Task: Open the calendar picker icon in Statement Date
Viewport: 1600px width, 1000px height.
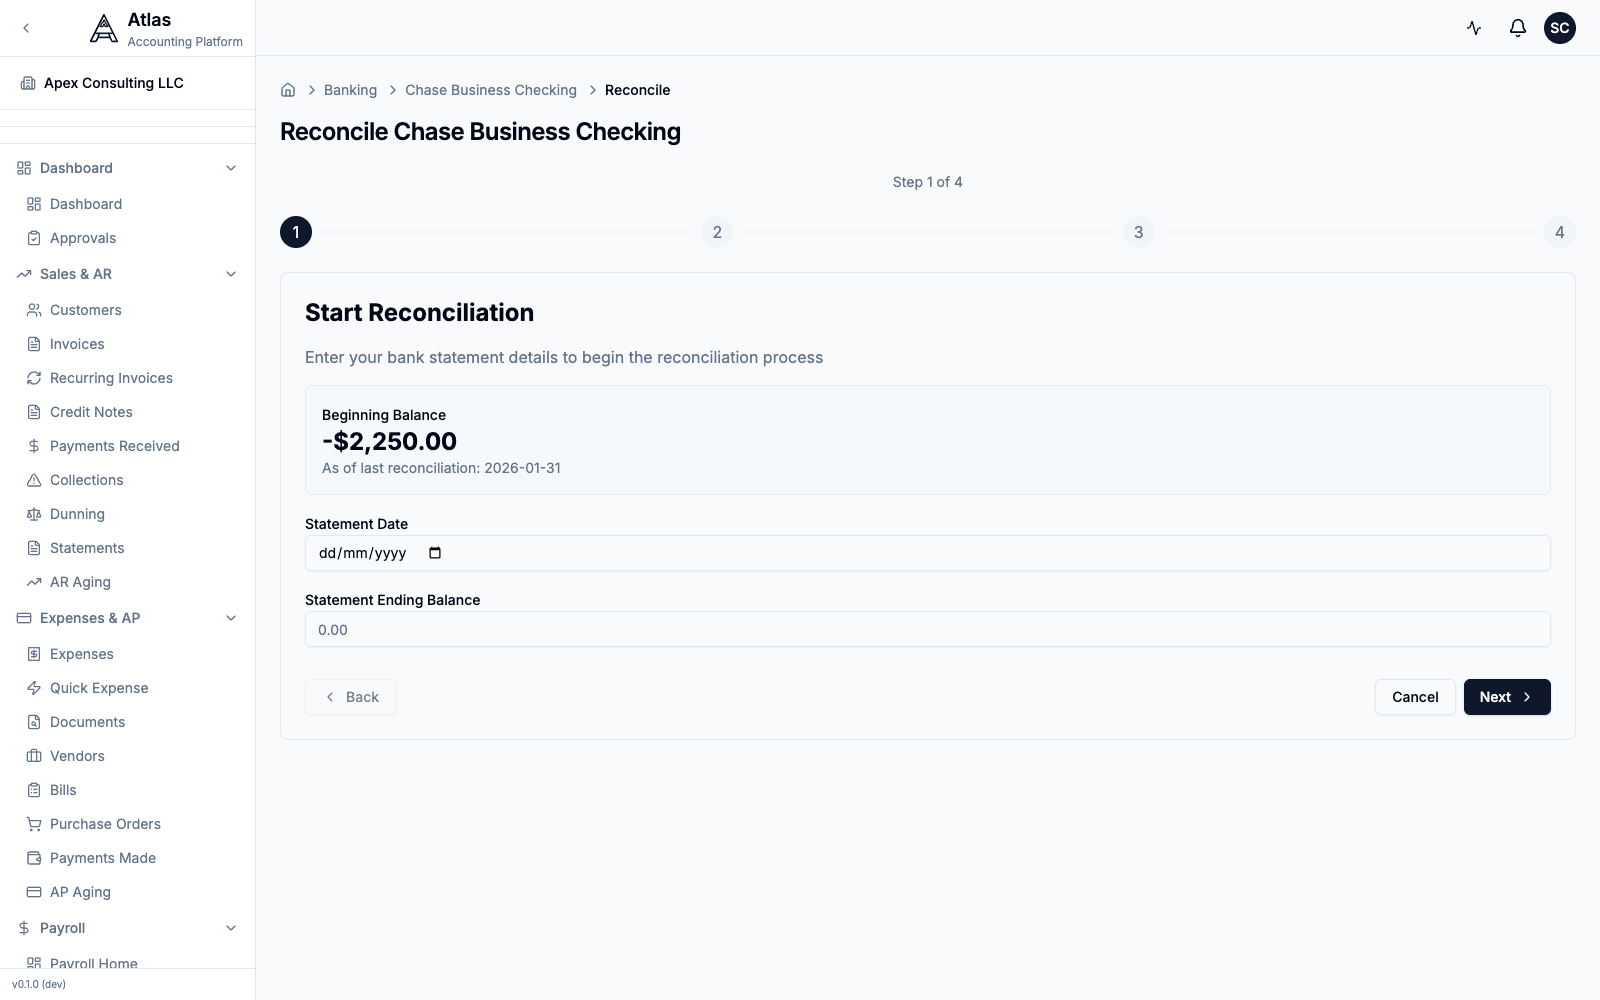Action: pos(435,553)
